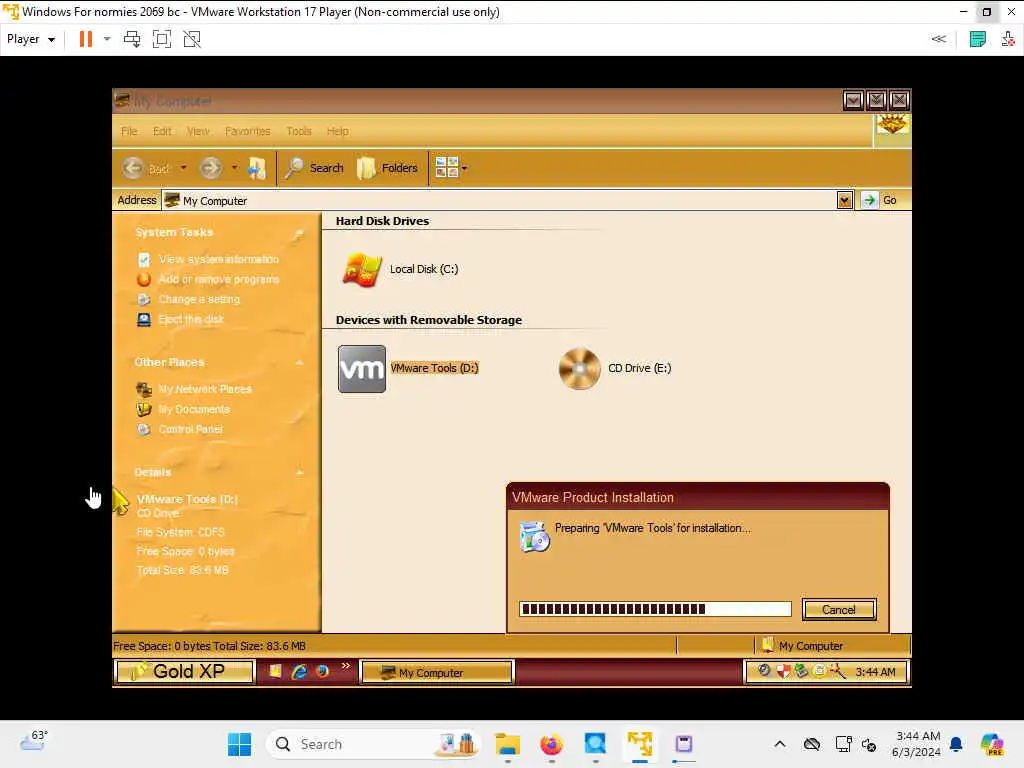The image size is (1024, 768).
Task: Open the Forward history dropdown arrow
Action: [x=234, y=168]
